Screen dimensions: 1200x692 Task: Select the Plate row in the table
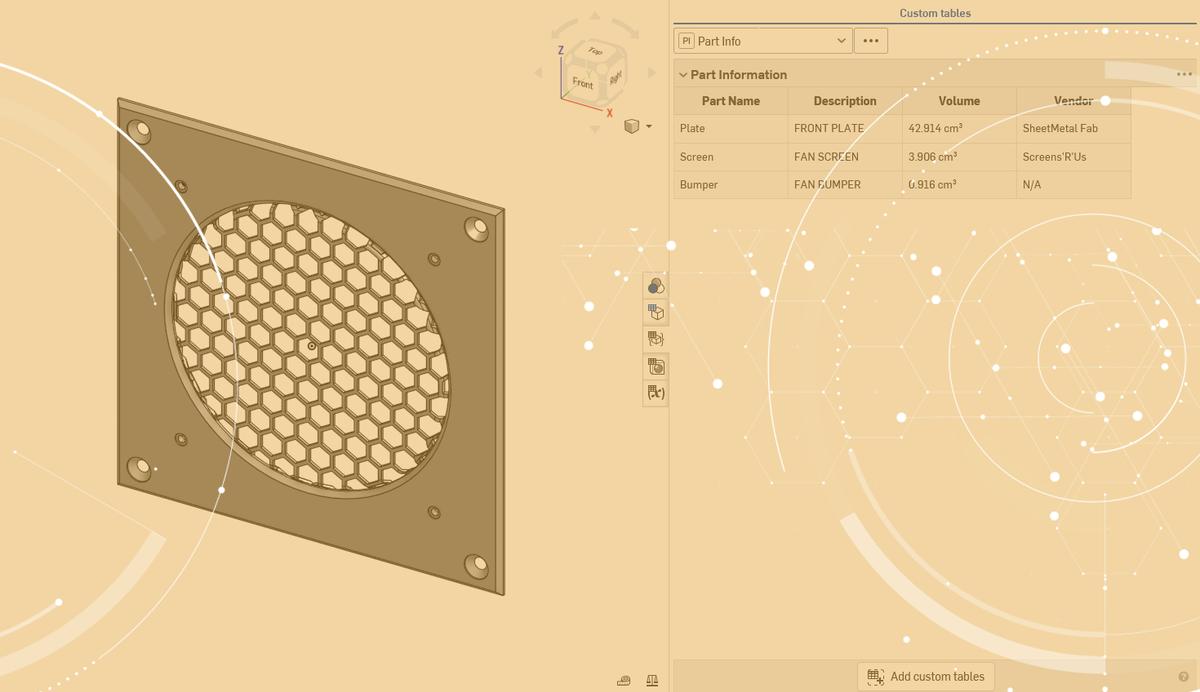(x=730, y=128)
